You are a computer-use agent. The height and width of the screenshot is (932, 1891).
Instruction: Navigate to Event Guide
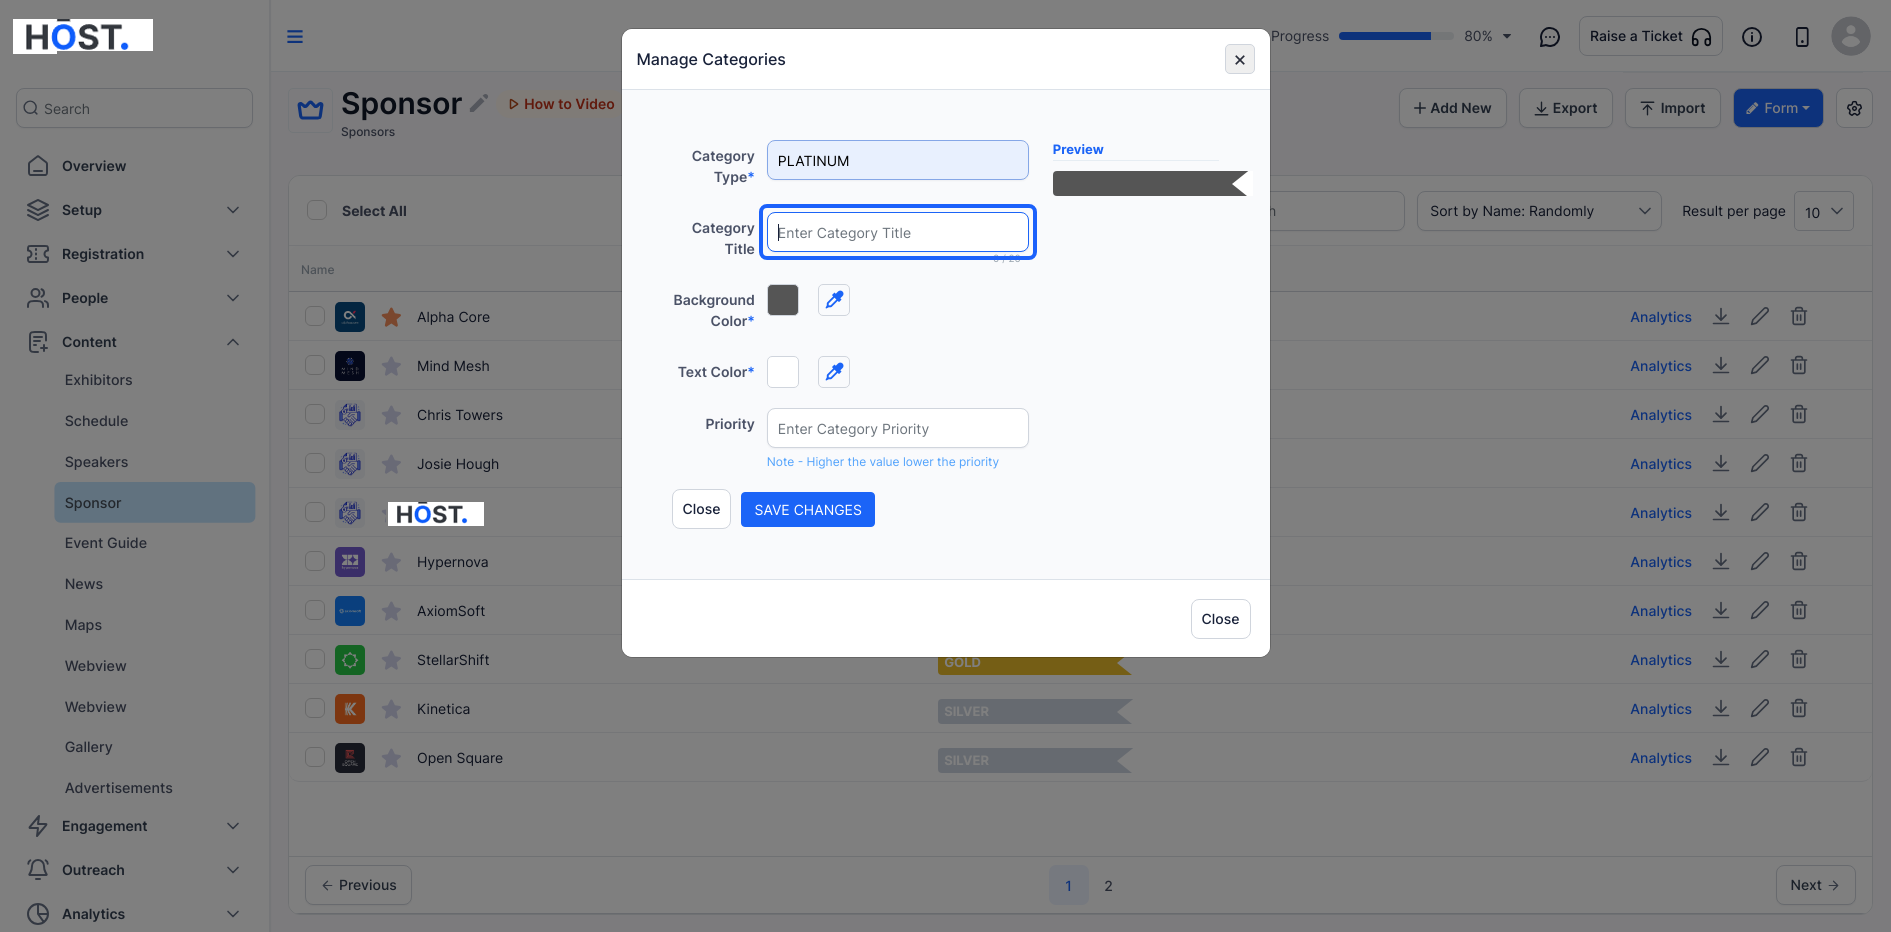(106, 543)
